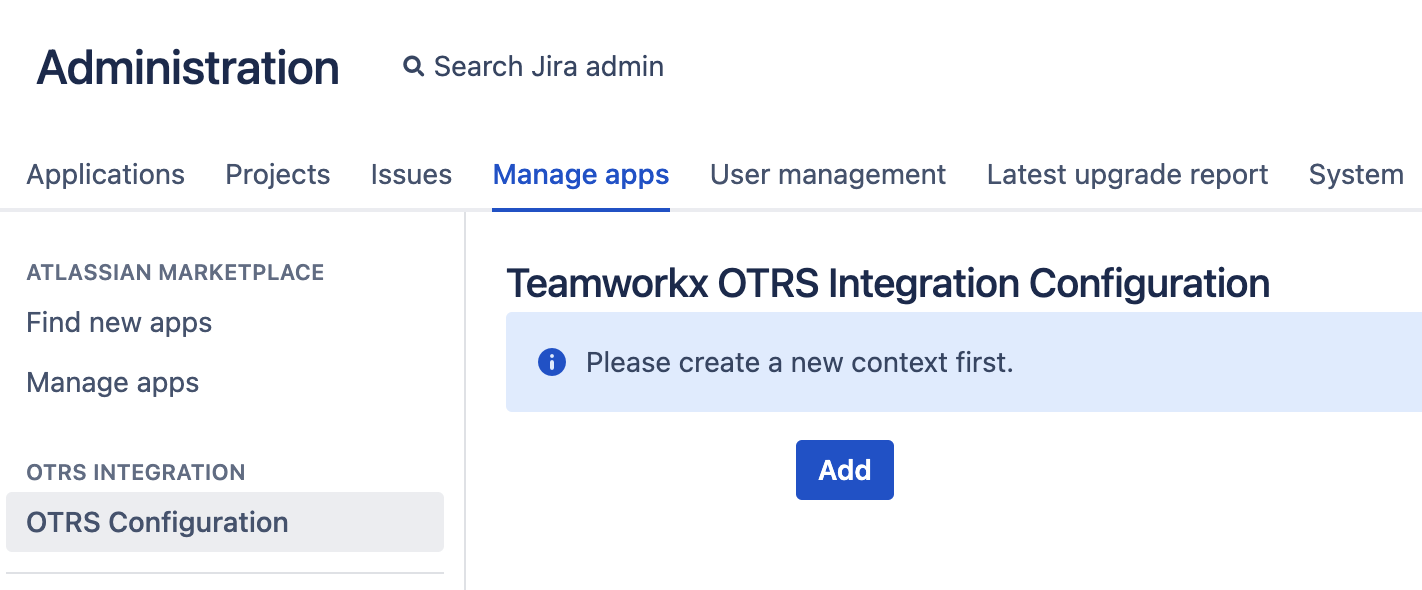
Task: Click the magnifier search icon
Action: pos(413,67)
